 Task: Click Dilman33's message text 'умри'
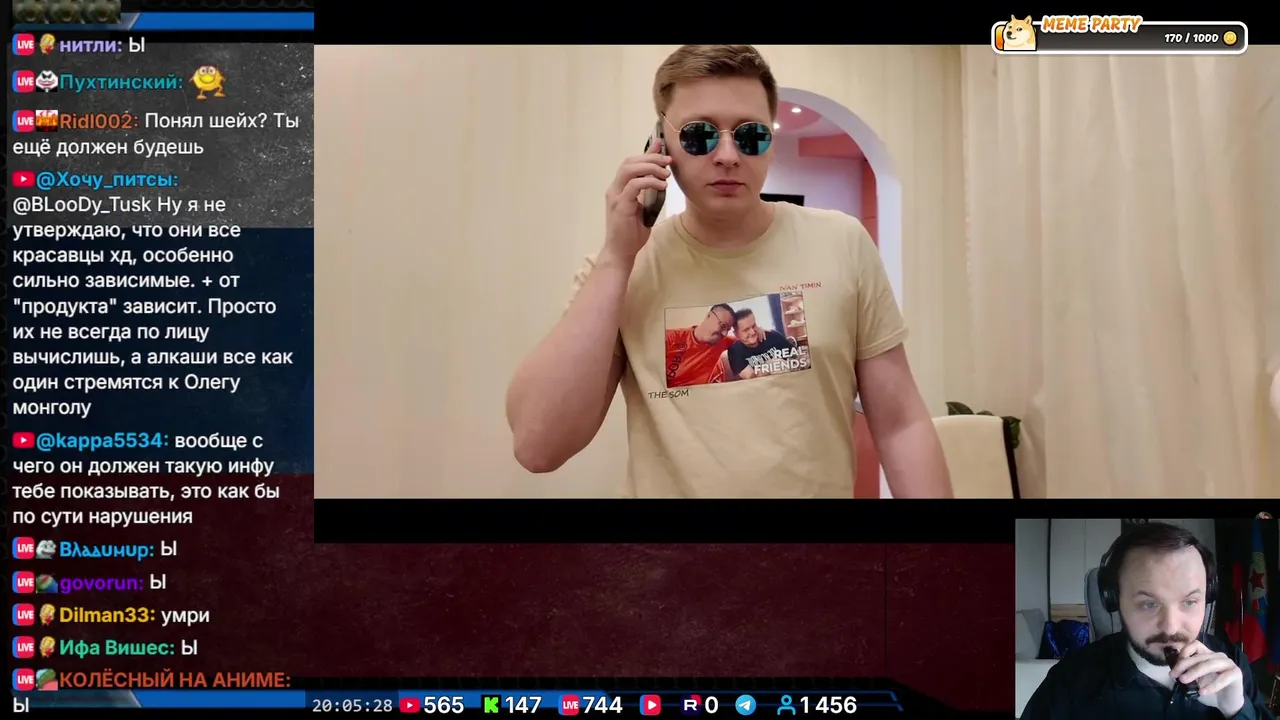185,616
